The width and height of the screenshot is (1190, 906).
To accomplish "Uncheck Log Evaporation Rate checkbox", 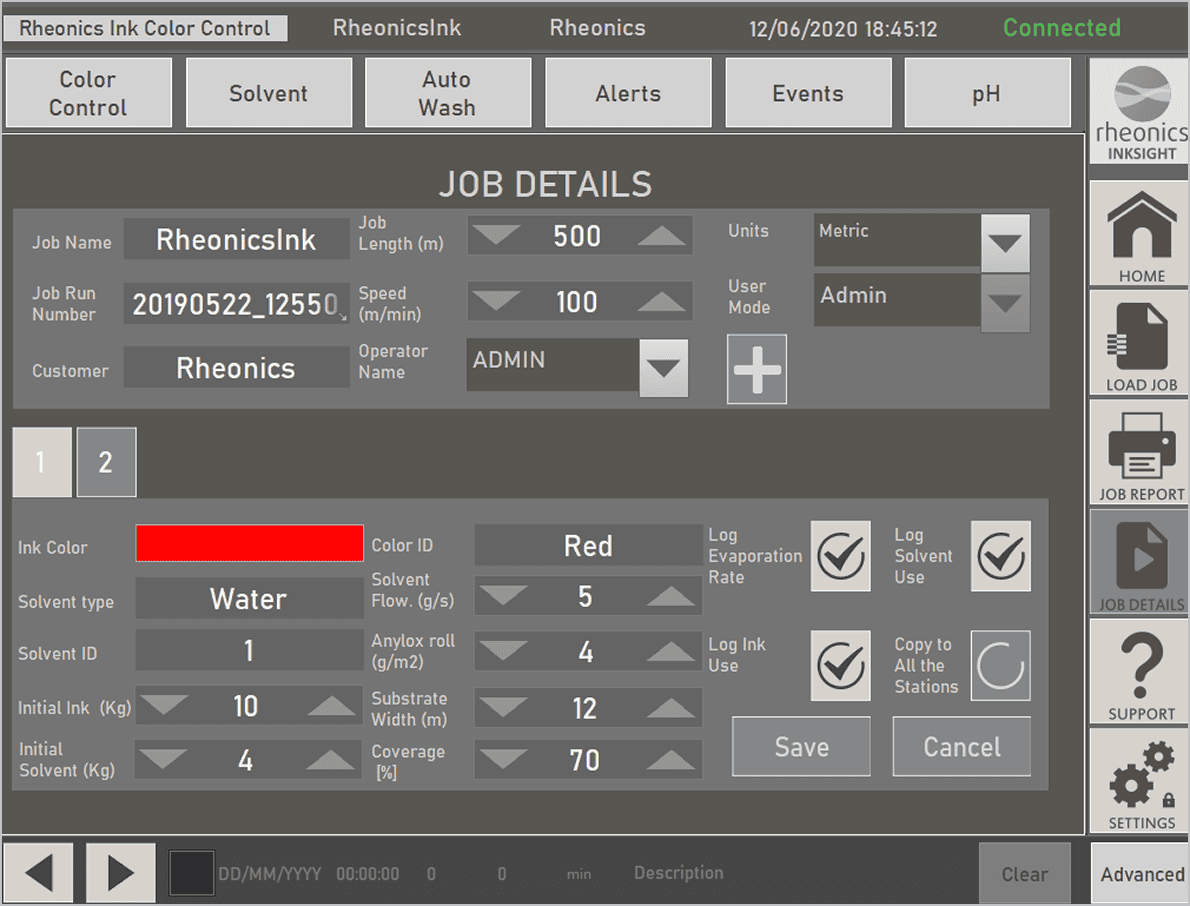I will [x=840, y=556].
